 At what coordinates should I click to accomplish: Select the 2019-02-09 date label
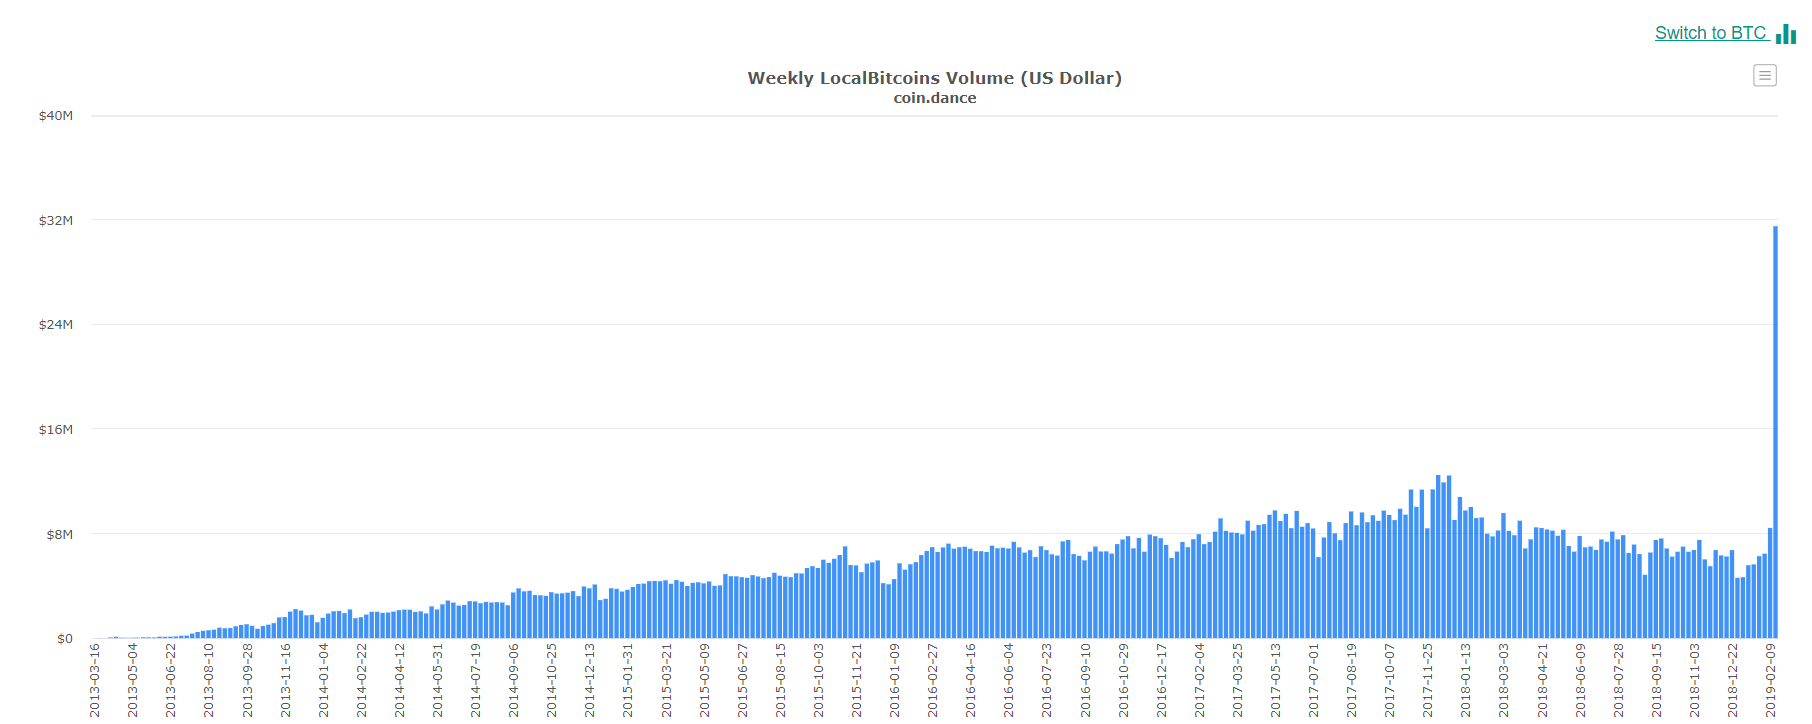1771,680
